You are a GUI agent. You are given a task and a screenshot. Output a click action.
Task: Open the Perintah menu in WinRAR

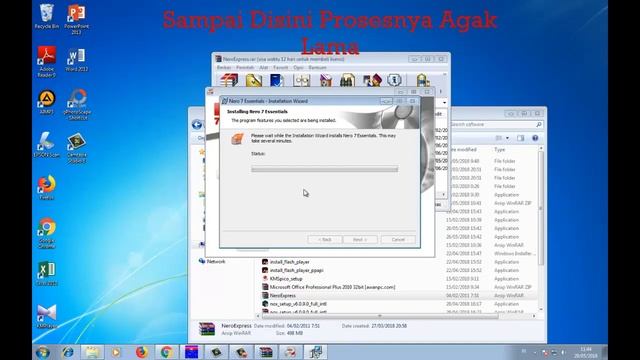245,67
